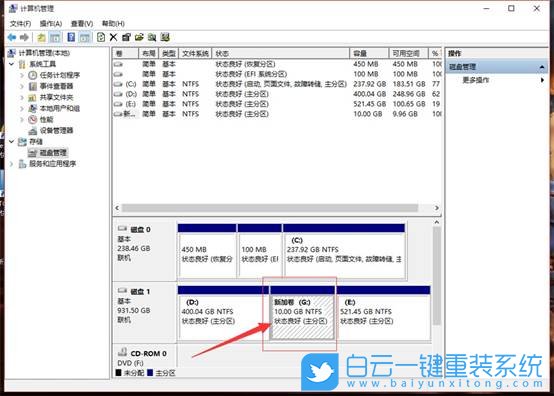Sort by the 文件系统 column header
The image size is (554, 396).
(195, 53)
